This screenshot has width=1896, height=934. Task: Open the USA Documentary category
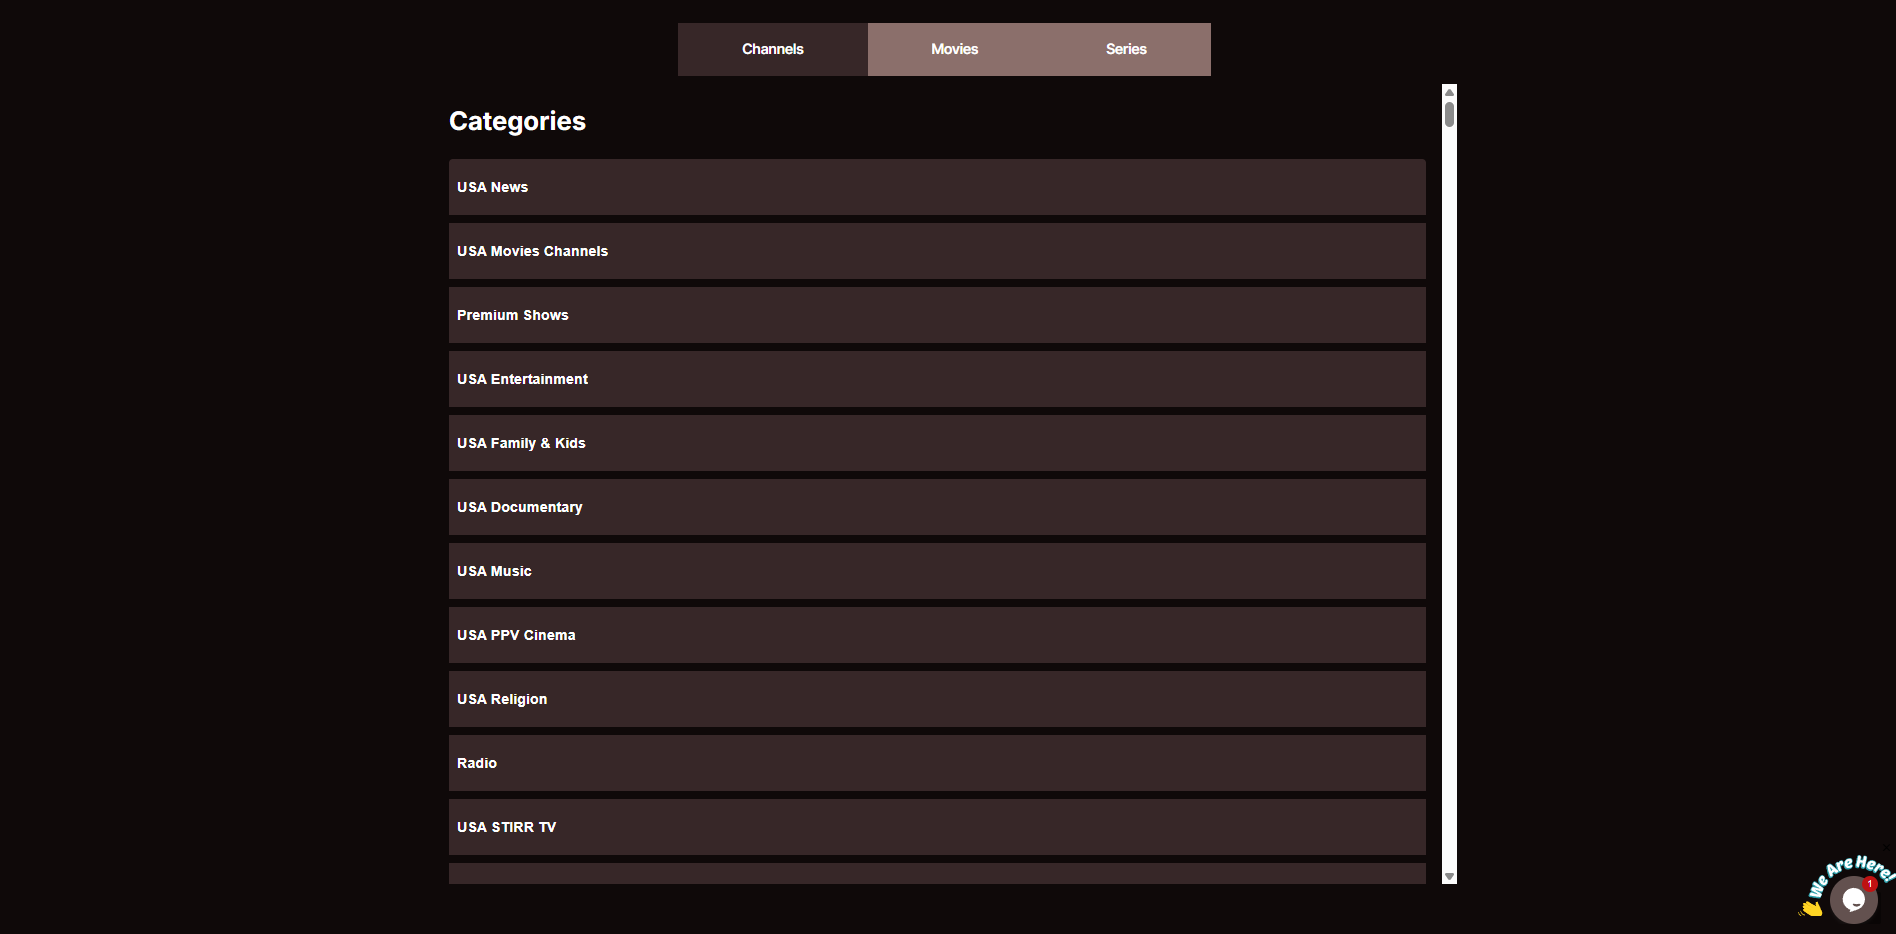click(937, 507)
